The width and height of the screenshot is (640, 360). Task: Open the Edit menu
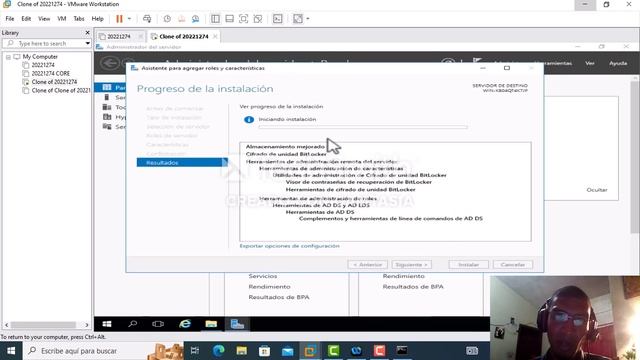pos(26,19)
